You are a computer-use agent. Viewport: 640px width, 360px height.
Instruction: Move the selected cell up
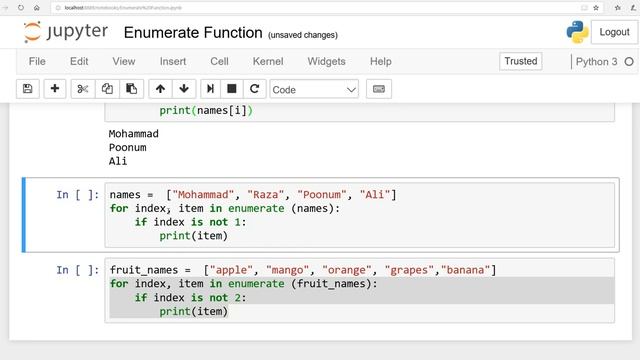tap(160, 89)
